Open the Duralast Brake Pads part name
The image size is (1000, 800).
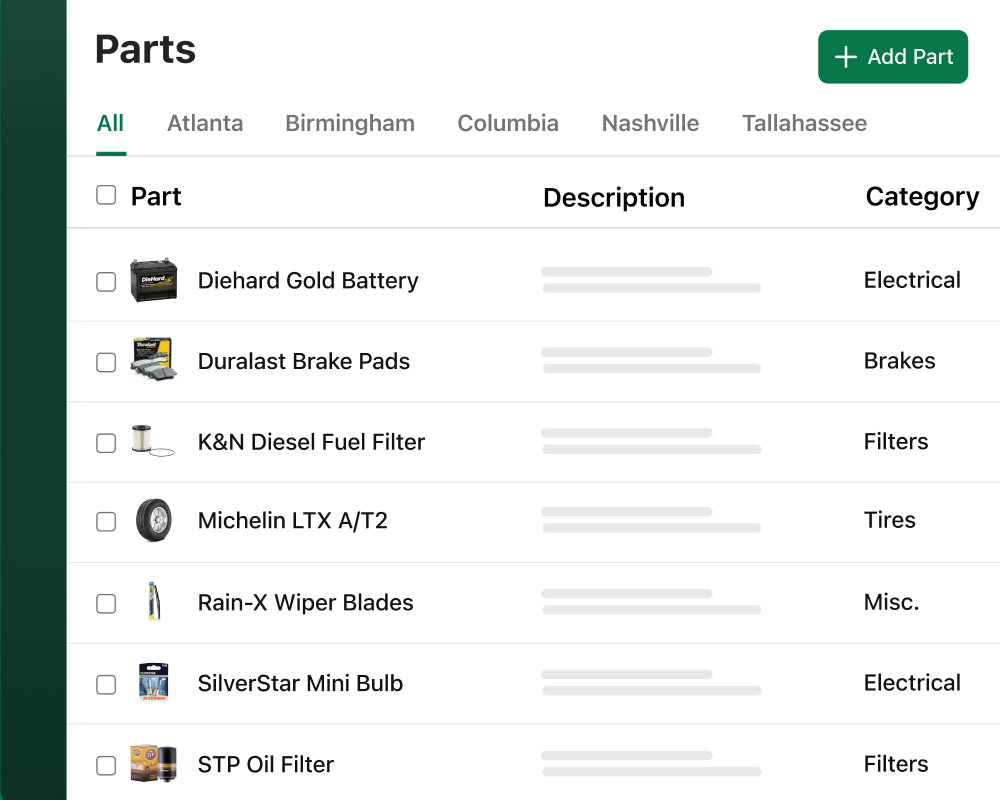tap(304, 361)
